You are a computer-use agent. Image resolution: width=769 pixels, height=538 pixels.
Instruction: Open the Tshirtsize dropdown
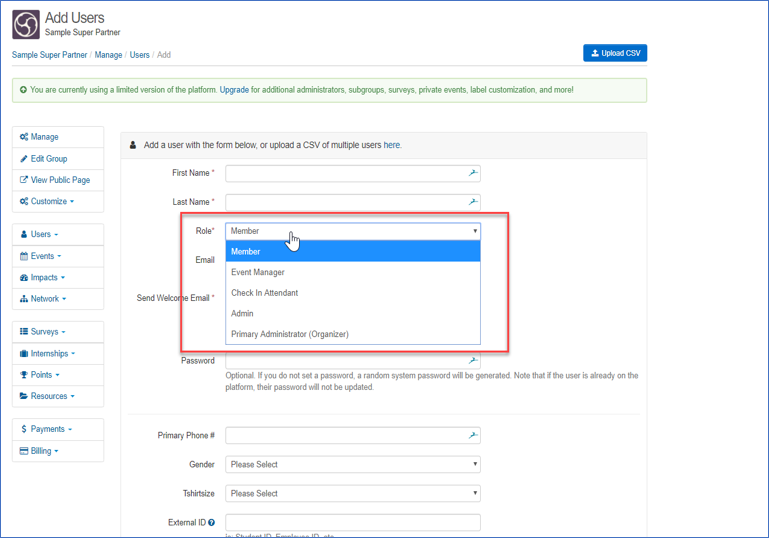[x=353, y=493]
